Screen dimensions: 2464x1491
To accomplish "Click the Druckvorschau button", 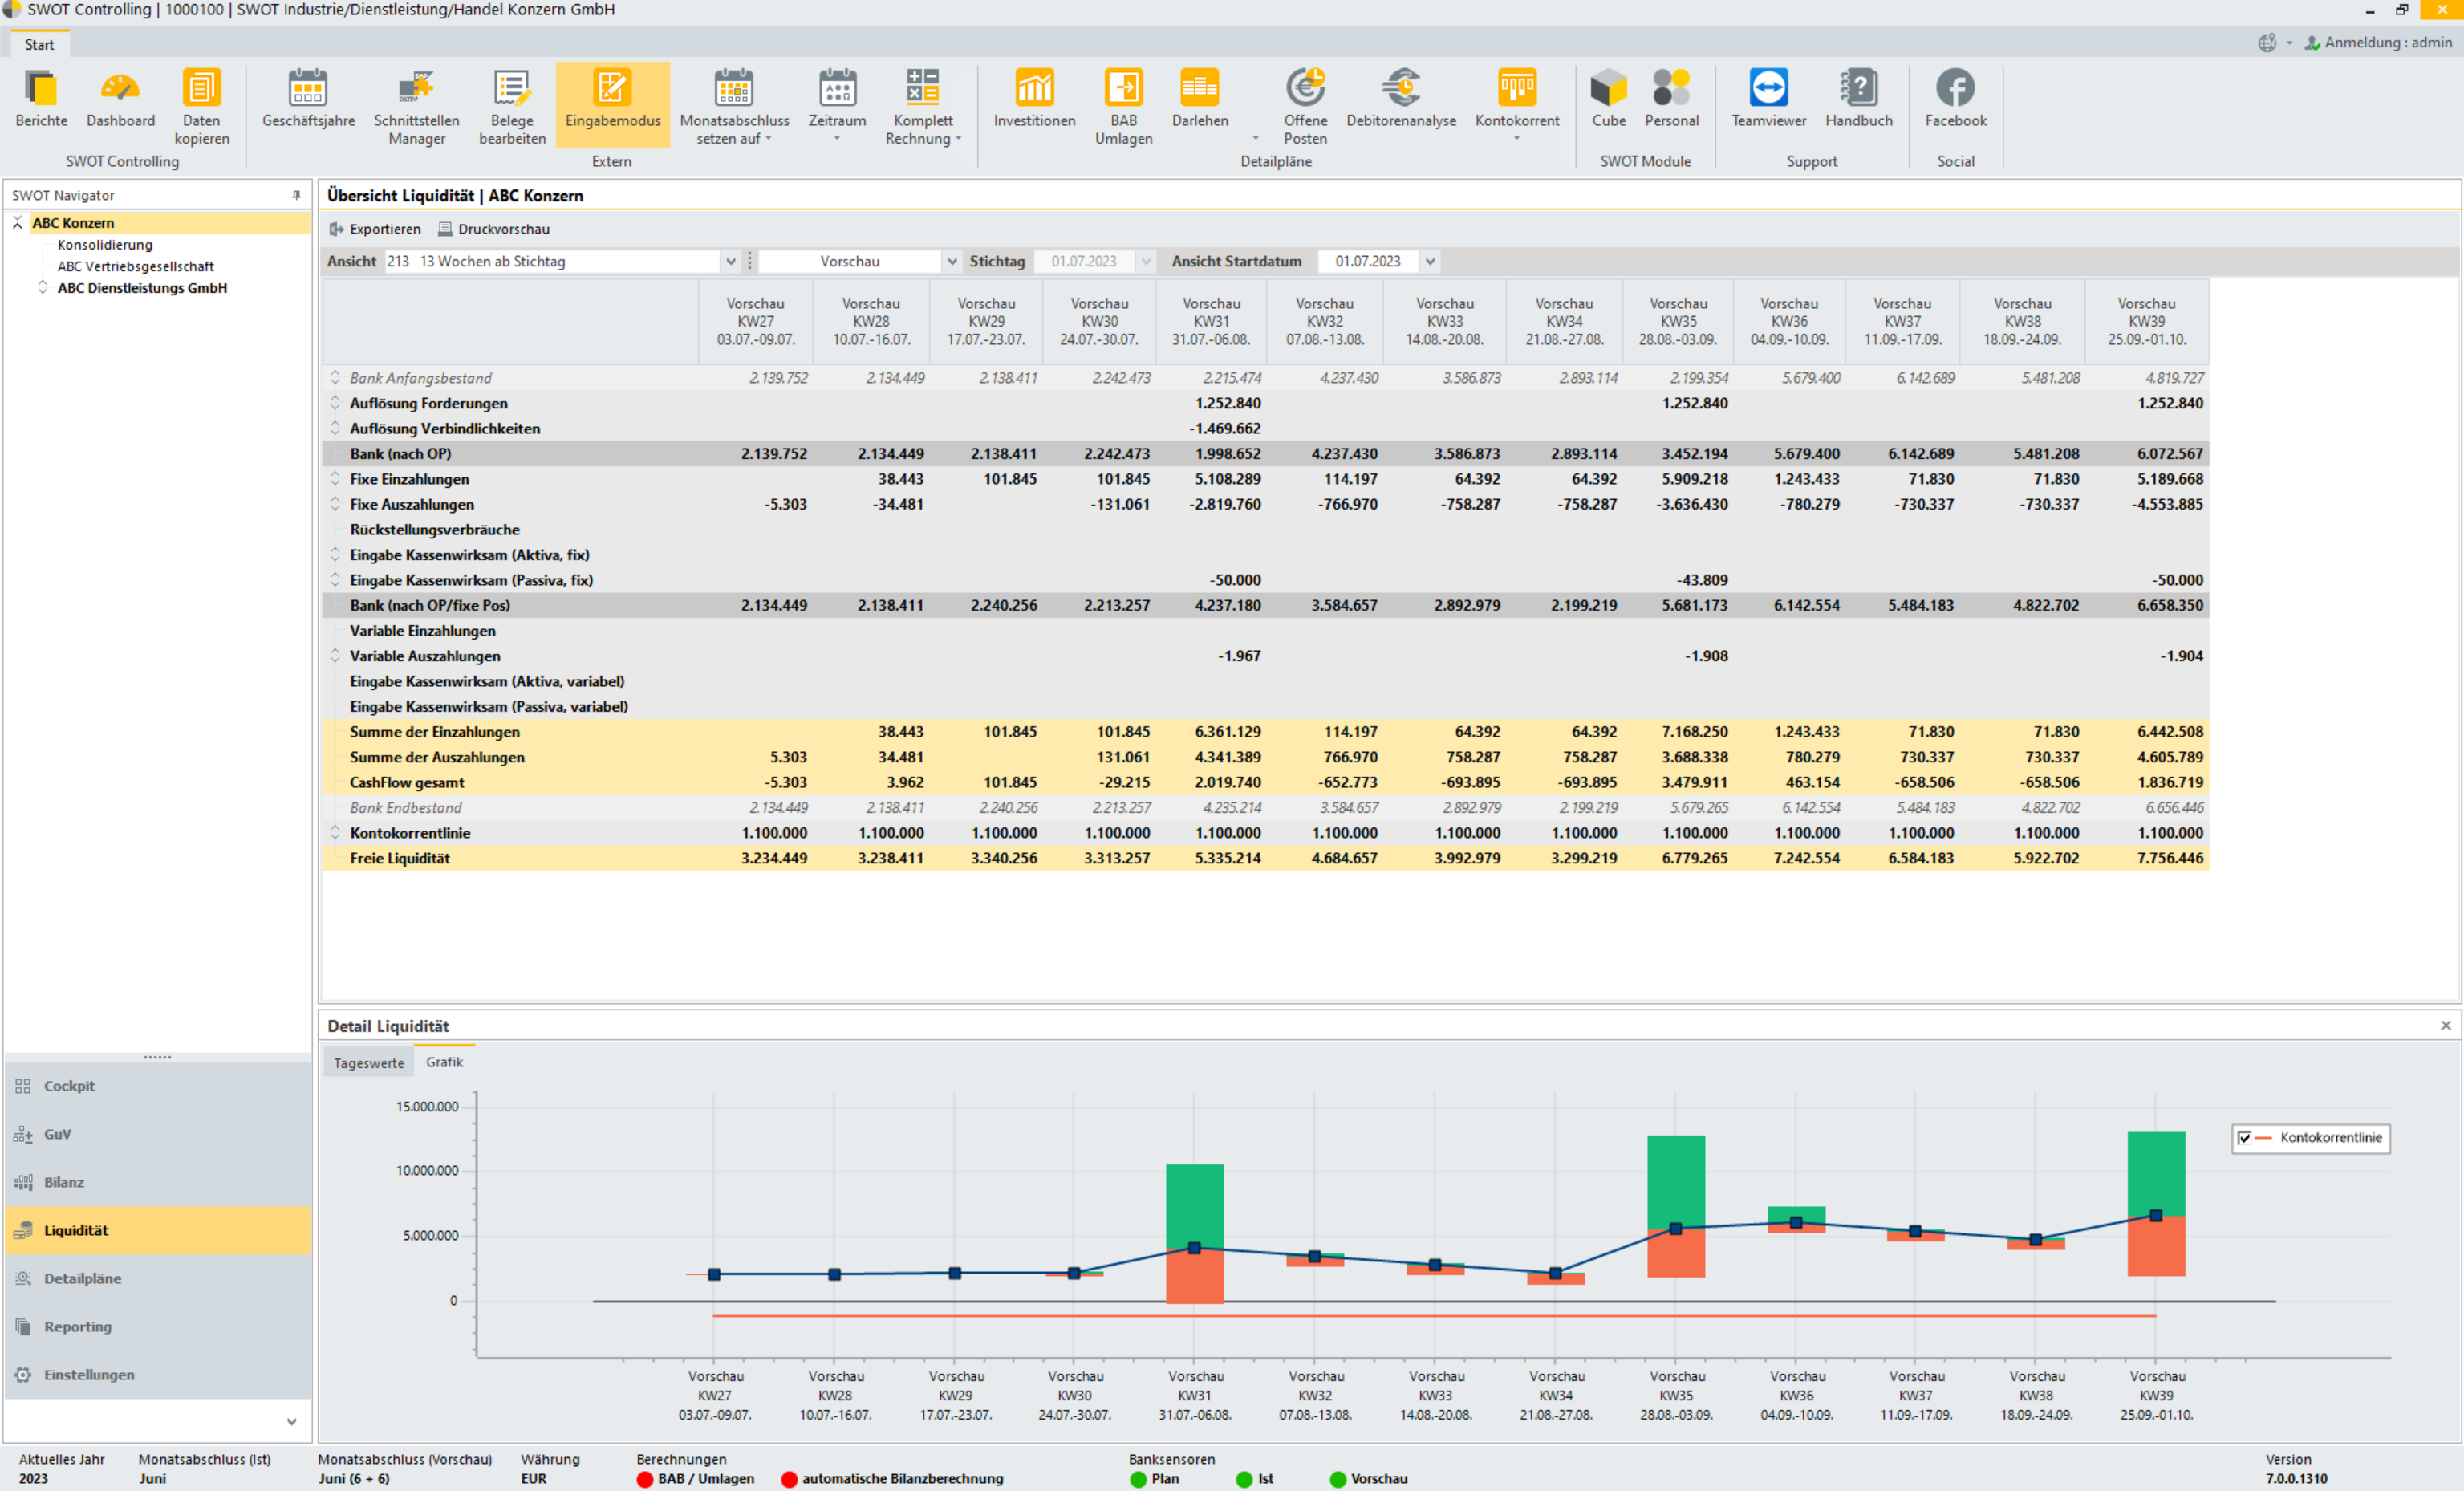I will (494, 229).
